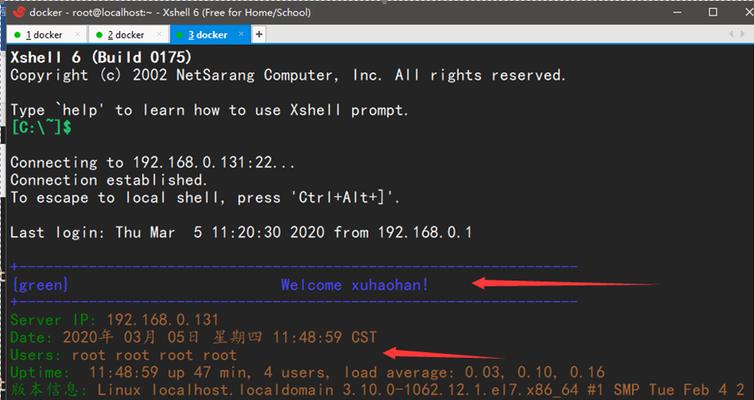Click 'Welcome xuhaohan!' banner text
The width and height of the screenshot is (754, 400).
click(x=354, y=285)
